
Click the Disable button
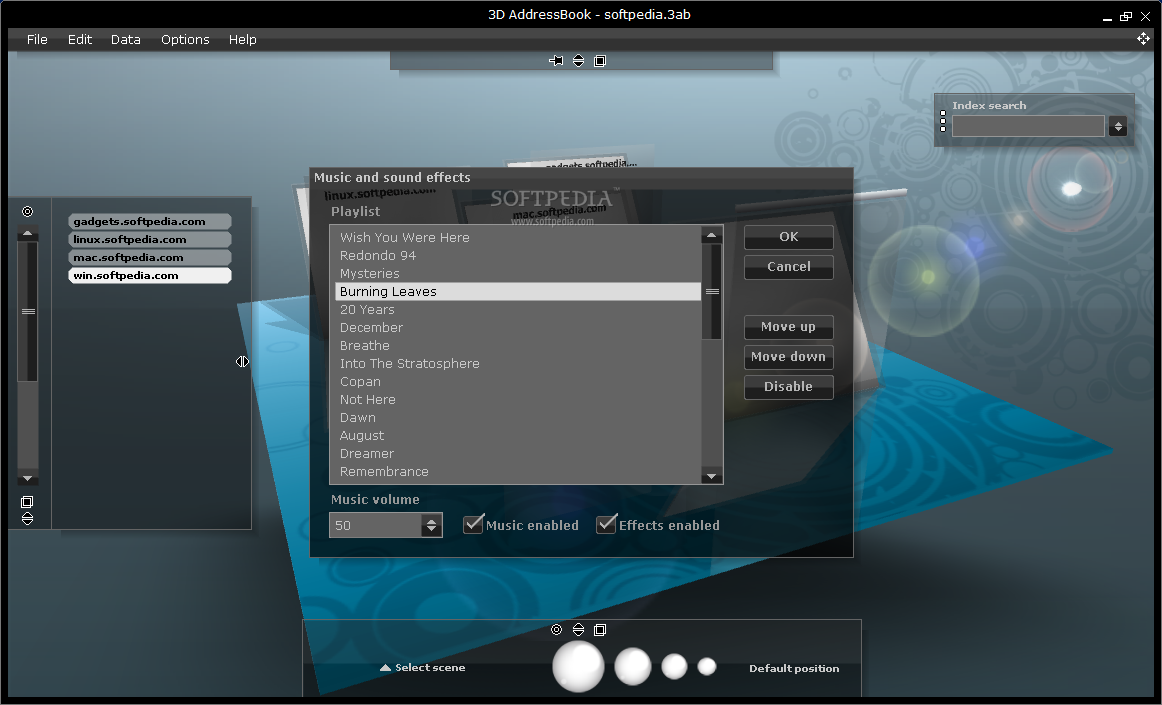click(788, 387)
